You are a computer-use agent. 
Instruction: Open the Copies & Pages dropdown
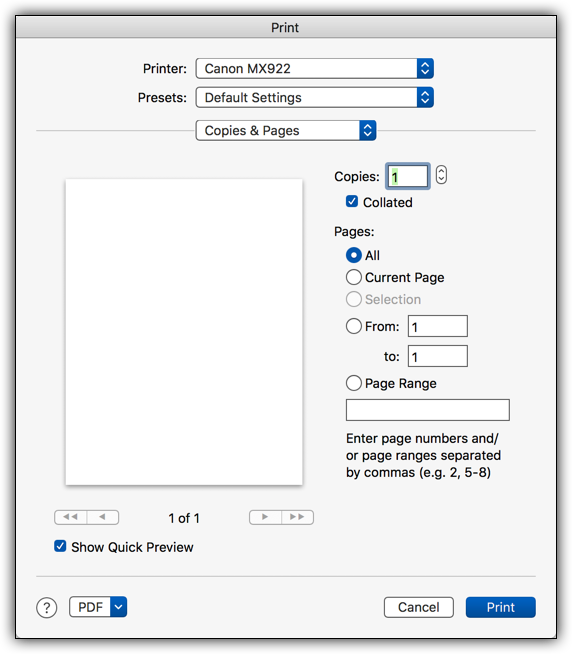286,131
